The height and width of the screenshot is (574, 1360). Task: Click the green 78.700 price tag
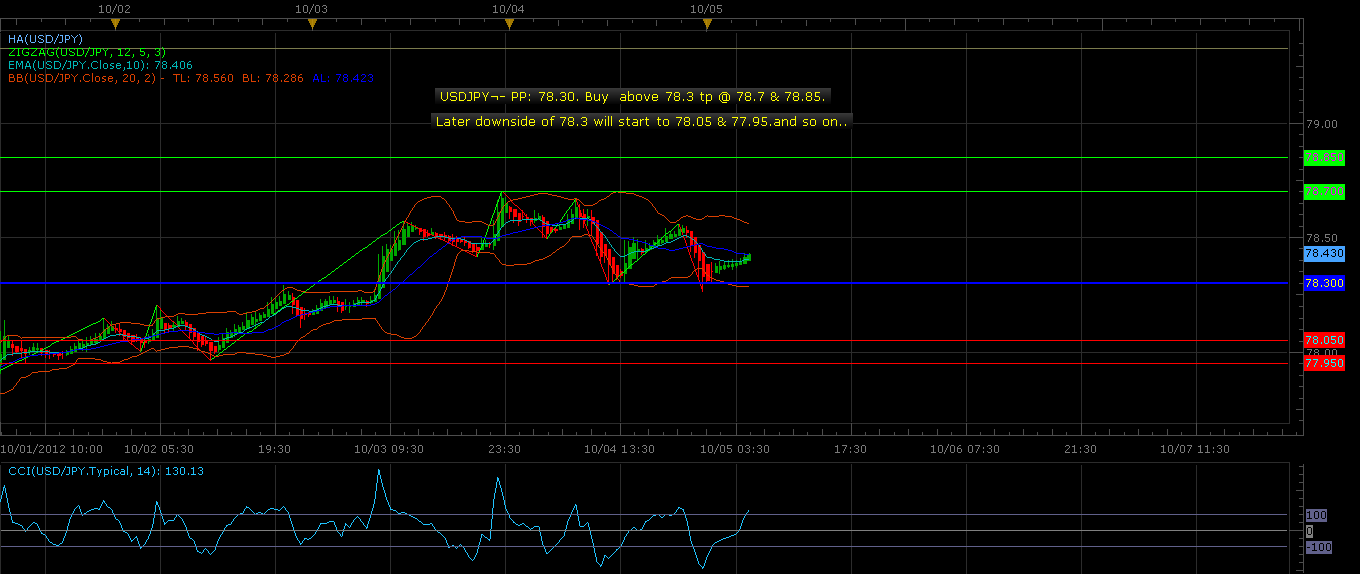coord(1324,191)
